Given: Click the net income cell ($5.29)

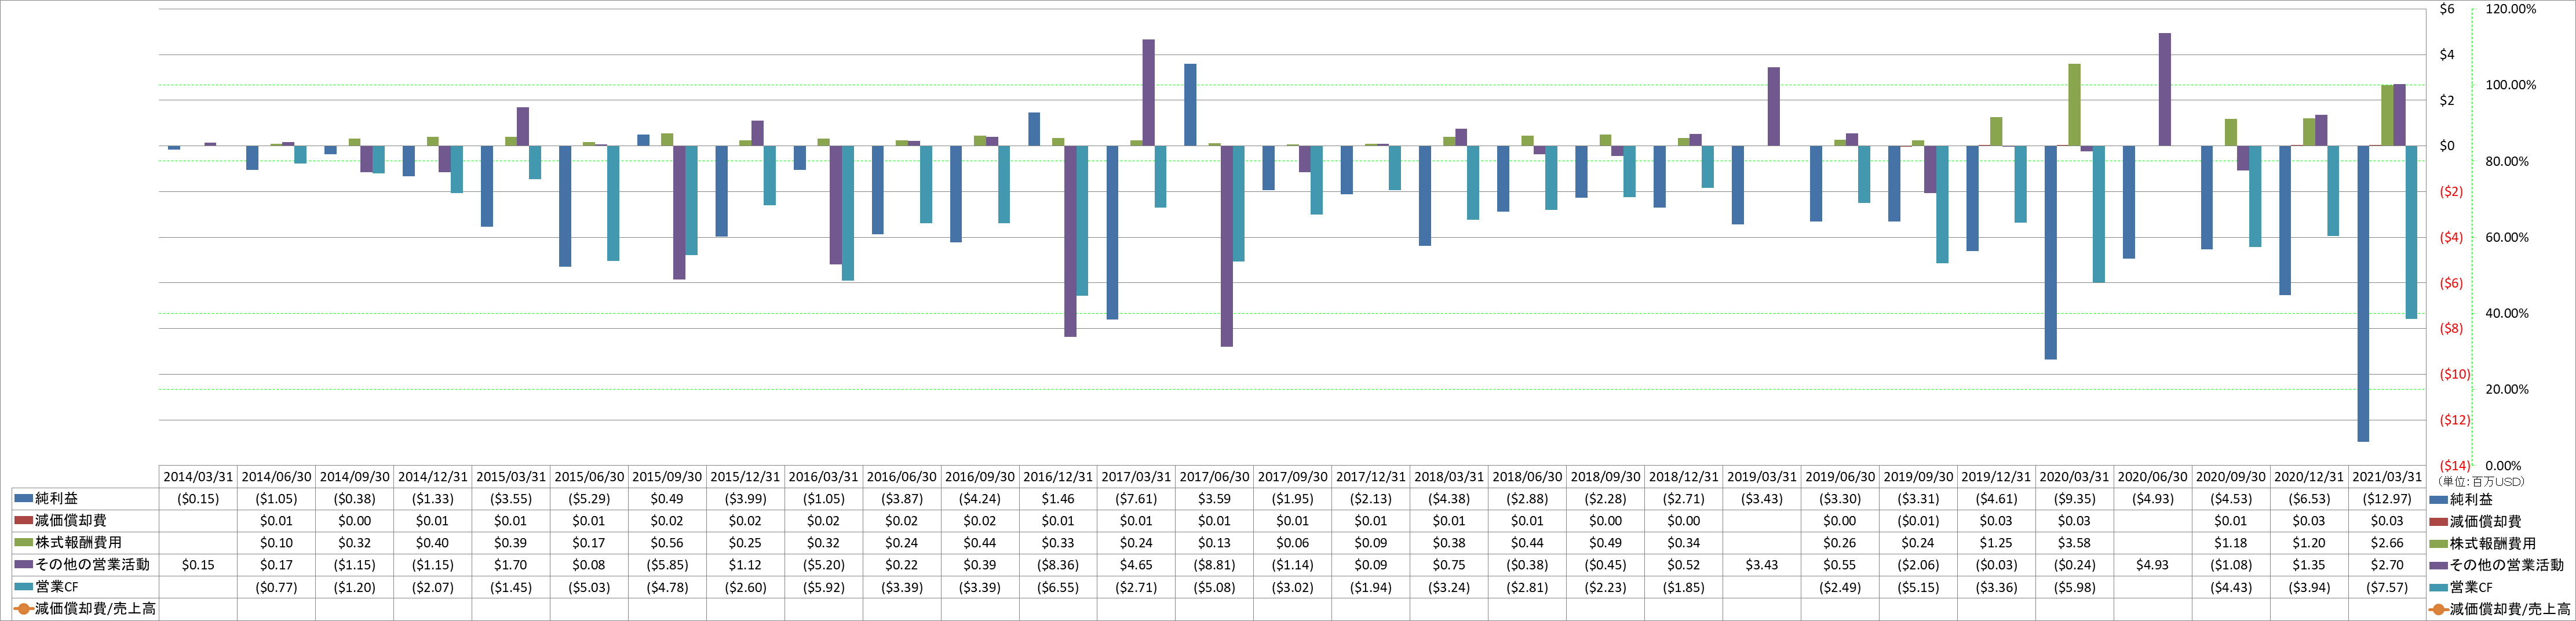Looking at the screenshot, I should pos(589,498).
